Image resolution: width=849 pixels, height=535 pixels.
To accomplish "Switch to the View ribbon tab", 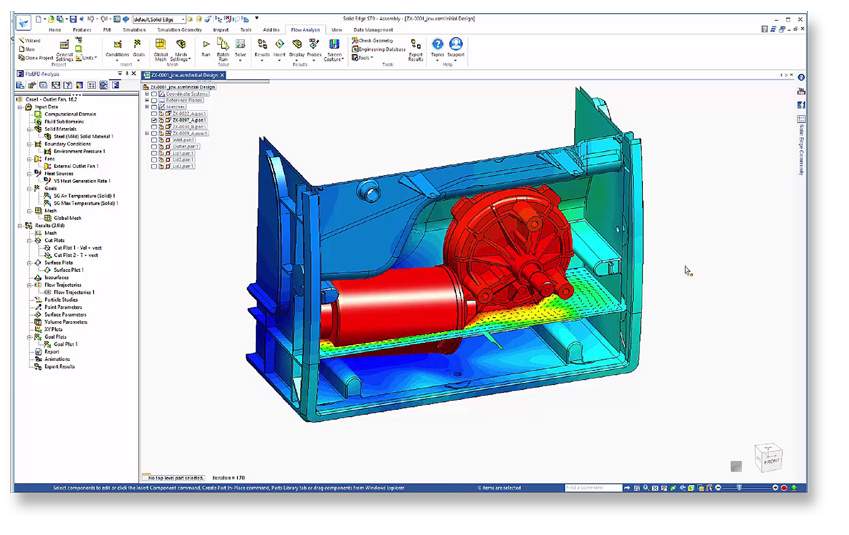I will [x=336, y=30].
